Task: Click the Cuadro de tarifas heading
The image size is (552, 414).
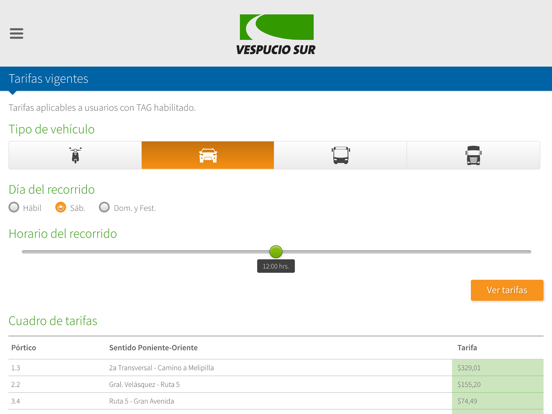Action: tap(53, 321)
